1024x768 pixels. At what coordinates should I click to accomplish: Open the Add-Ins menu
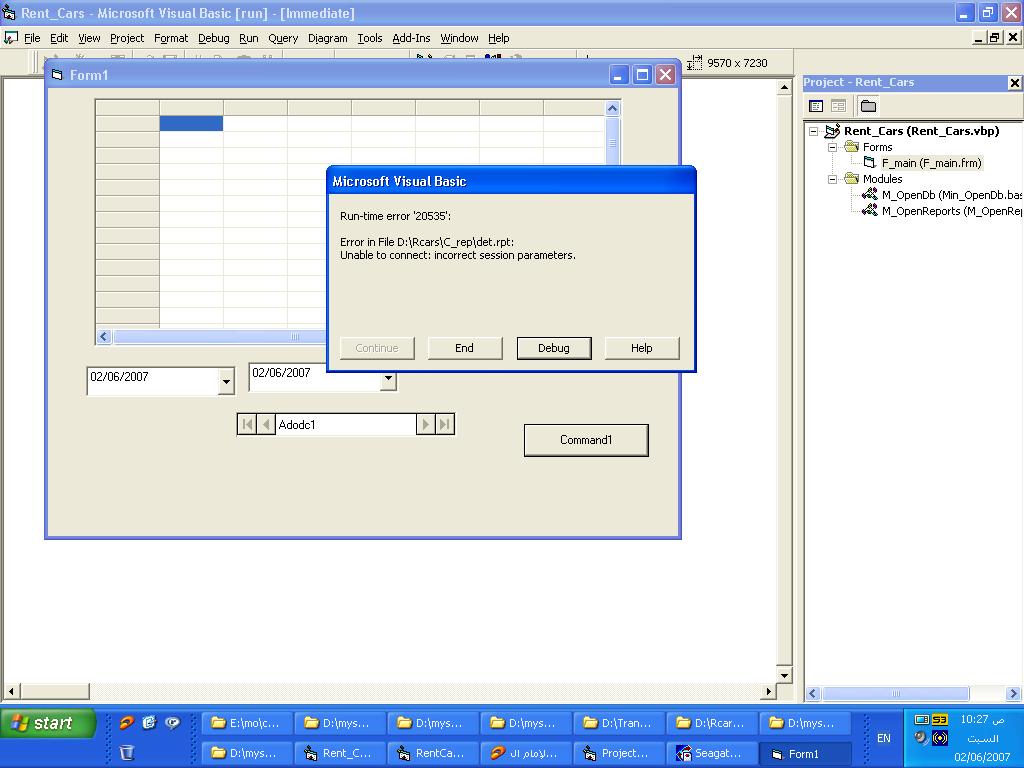[411, 38]
